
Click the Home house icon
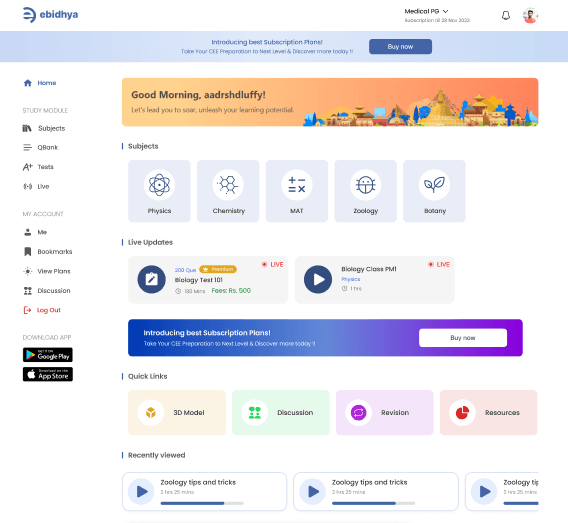pyautogui.click(x=28, y=83)
